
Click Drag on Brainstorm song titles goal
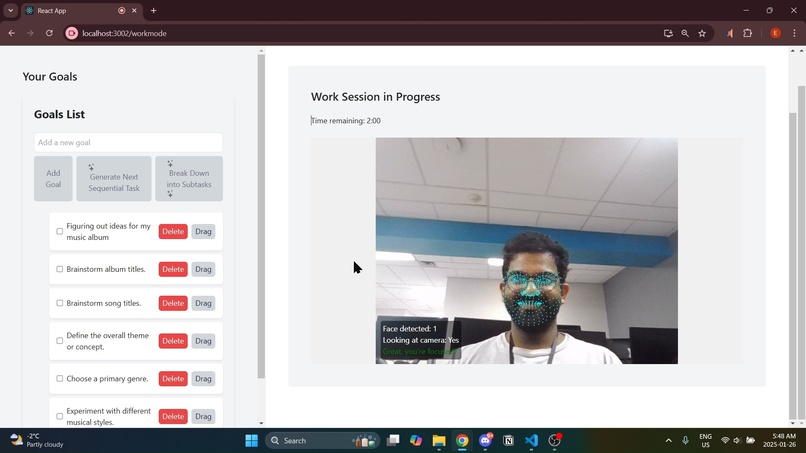203,303
